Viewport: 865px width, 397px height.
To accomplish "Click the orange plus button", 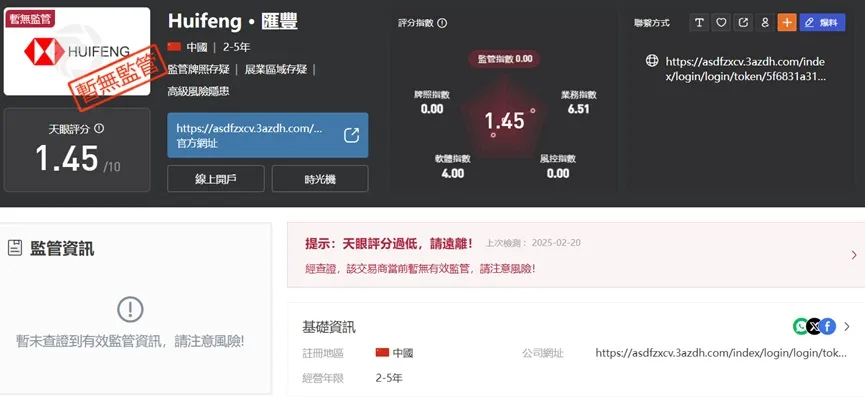I will (x=787, y=23).
